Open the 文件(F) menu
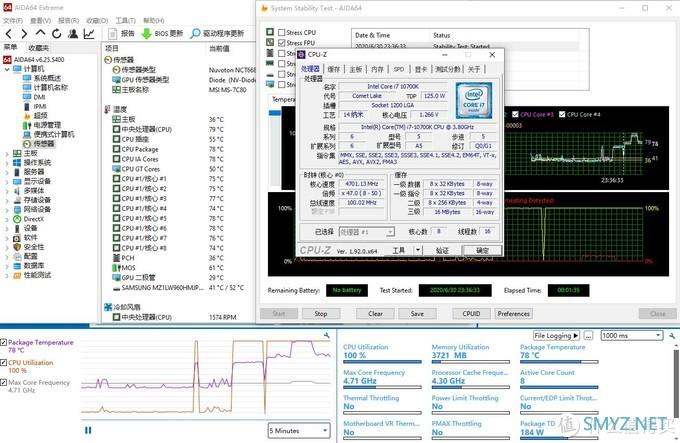The height and width of the screenshot is (443, 680). point(13,20)
